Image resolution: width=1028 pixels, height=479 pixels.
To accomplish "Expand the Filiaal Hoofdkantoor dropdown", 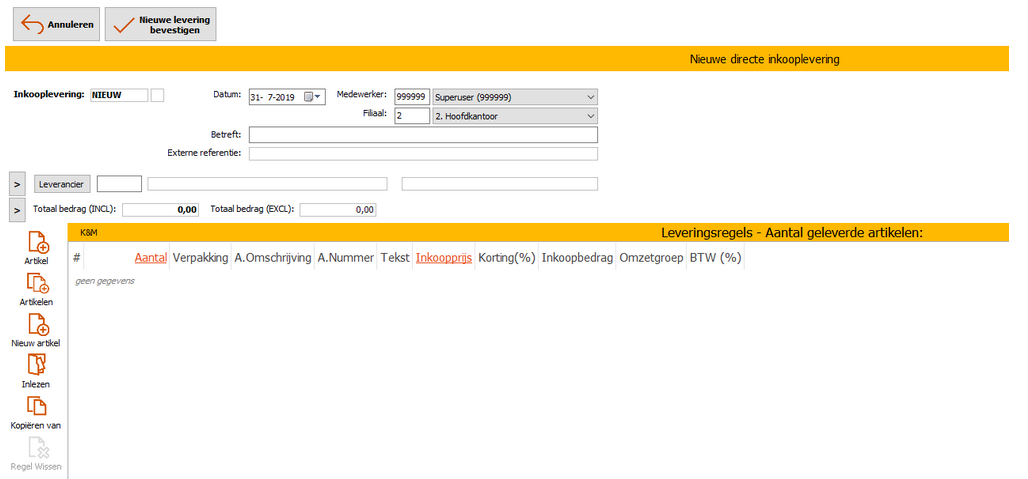I will [x=590, y=116].
